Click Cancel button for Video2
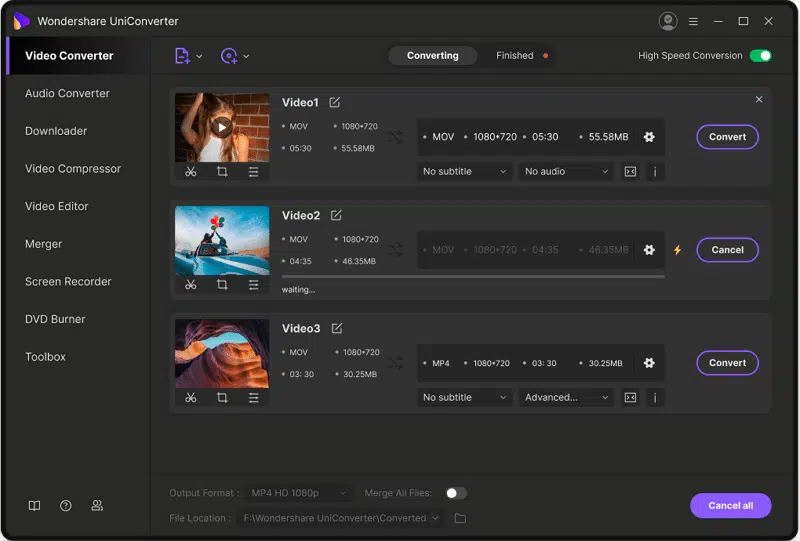This screenshot has width=800, height=541. [x=727, y=250]
